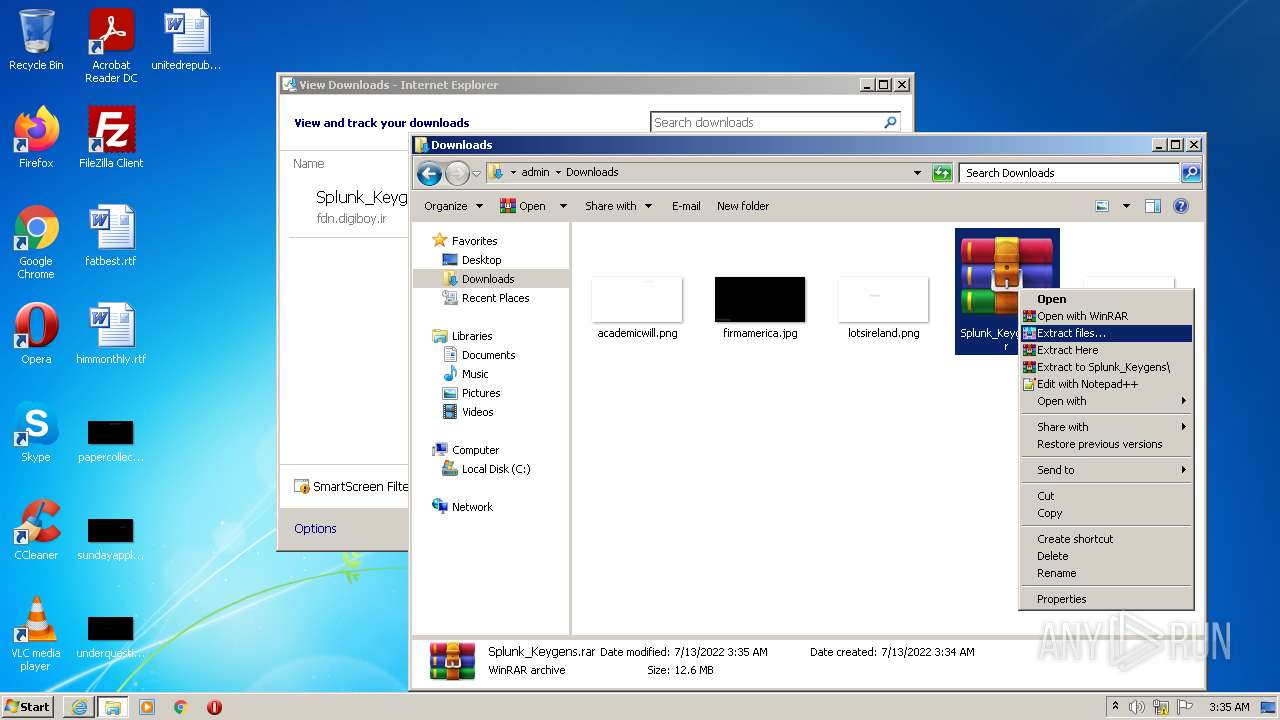This screenshot has width=1280, height=720.
Task: Focus Search Downloads box in Explorer
Action: [1069, 173]
